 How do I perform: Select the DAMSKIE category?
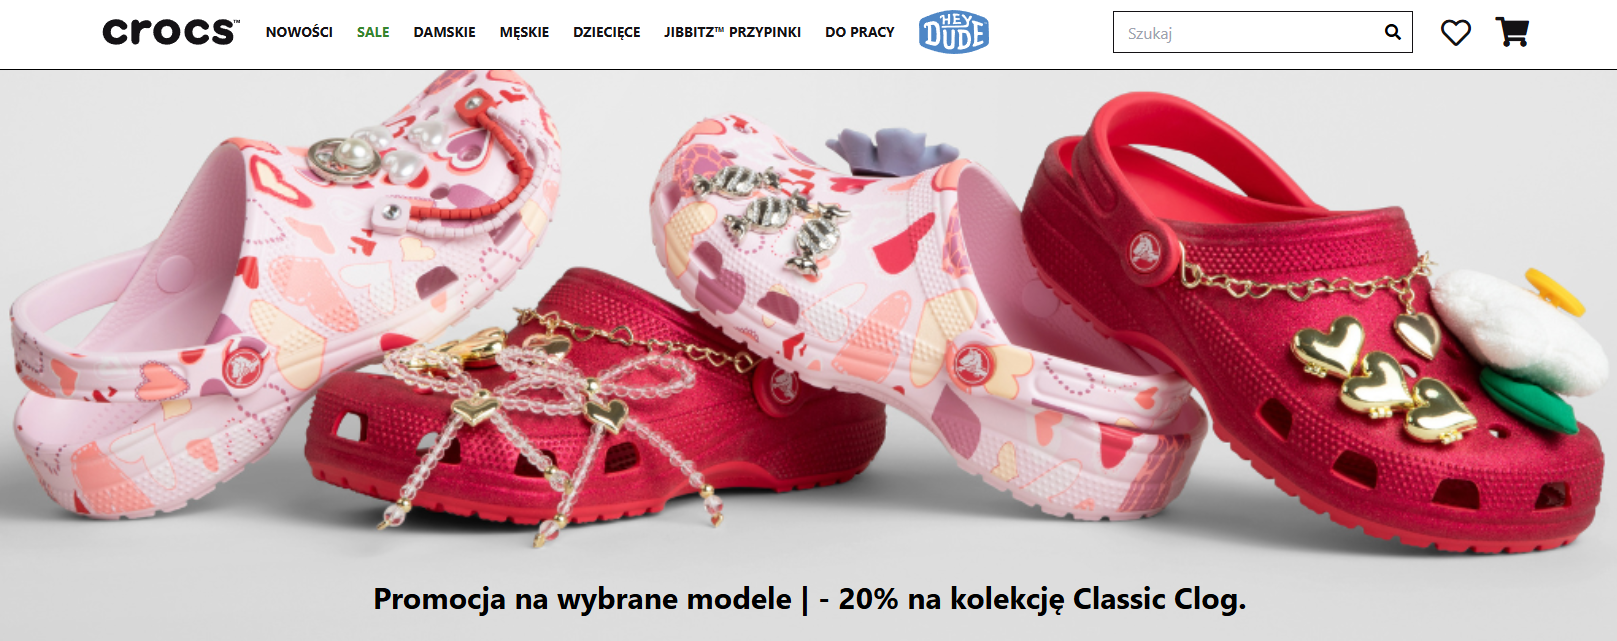pyautogui.click(x=445, y=32)
